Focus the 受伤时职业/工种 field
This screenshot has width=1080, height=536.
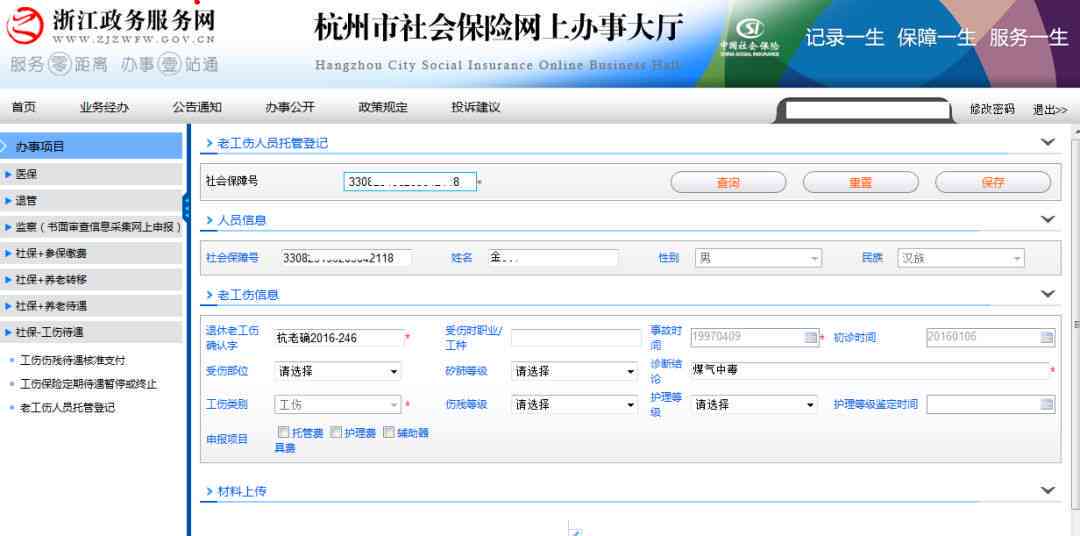click(x=576, y=338)
